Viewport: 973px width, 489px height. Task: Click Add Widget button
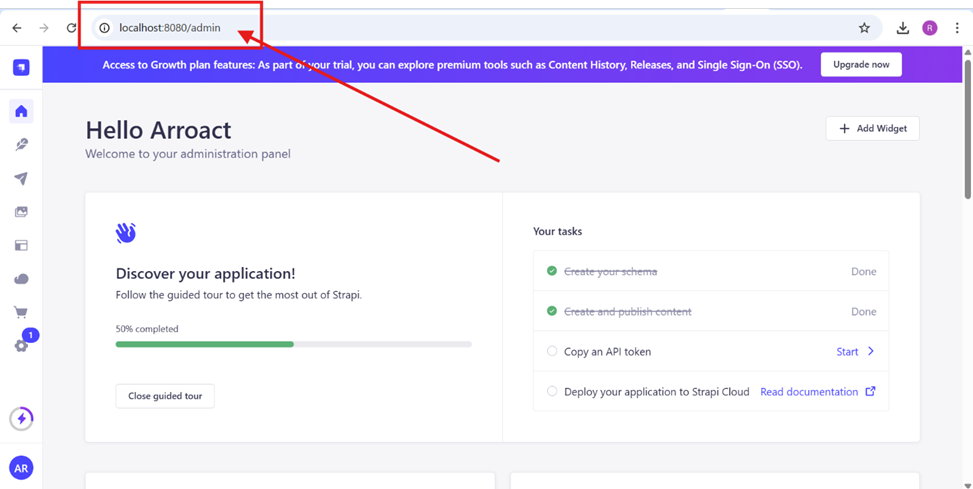point(872,128)
